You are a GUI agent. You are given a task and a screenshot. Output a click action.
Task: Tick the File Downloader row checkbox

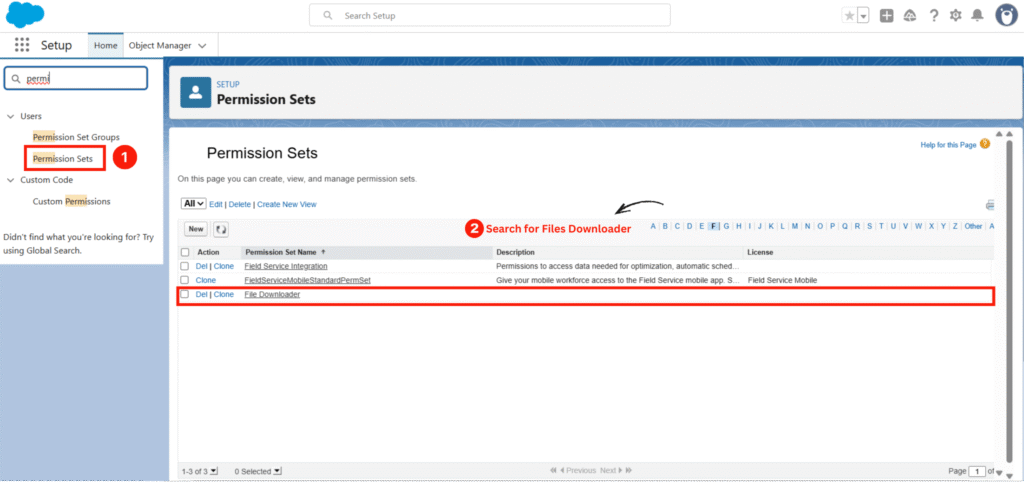185,294
